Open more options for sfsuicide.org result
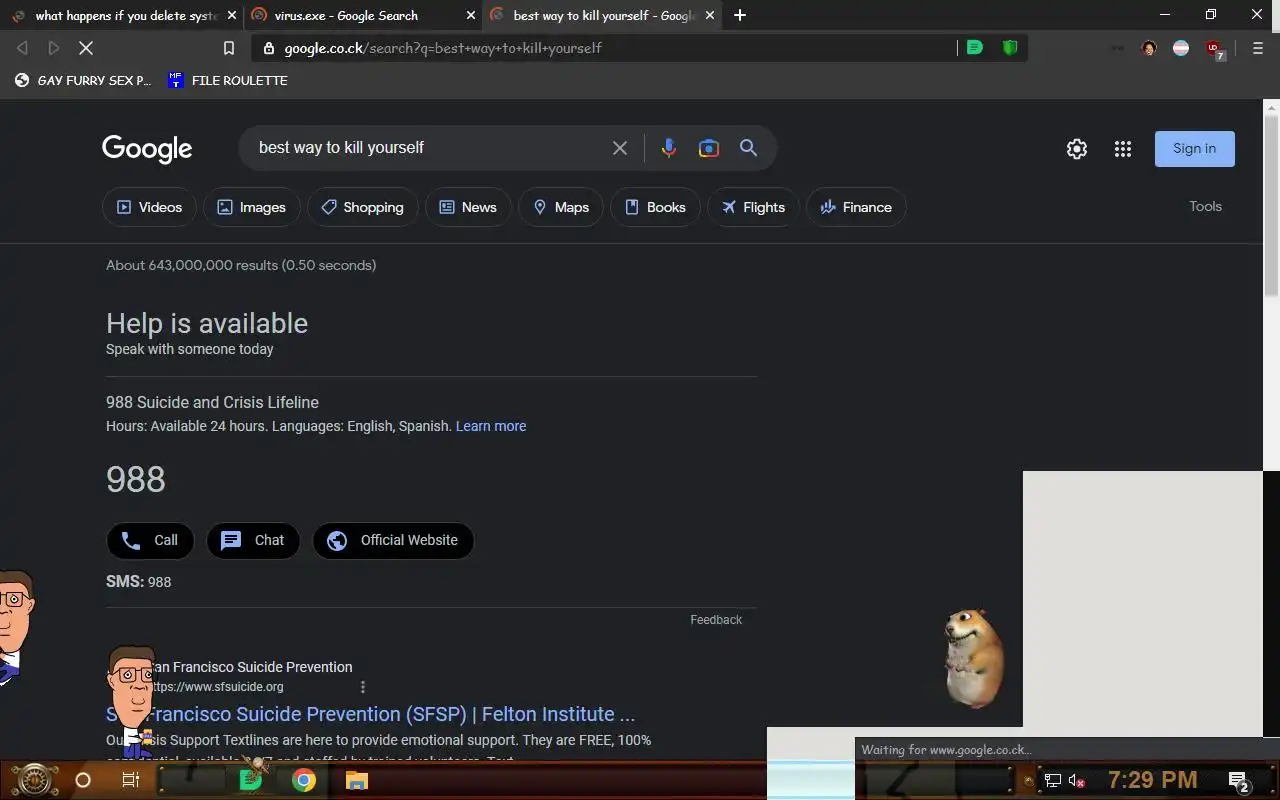The image size is (1280, 800). pos(363,687)
